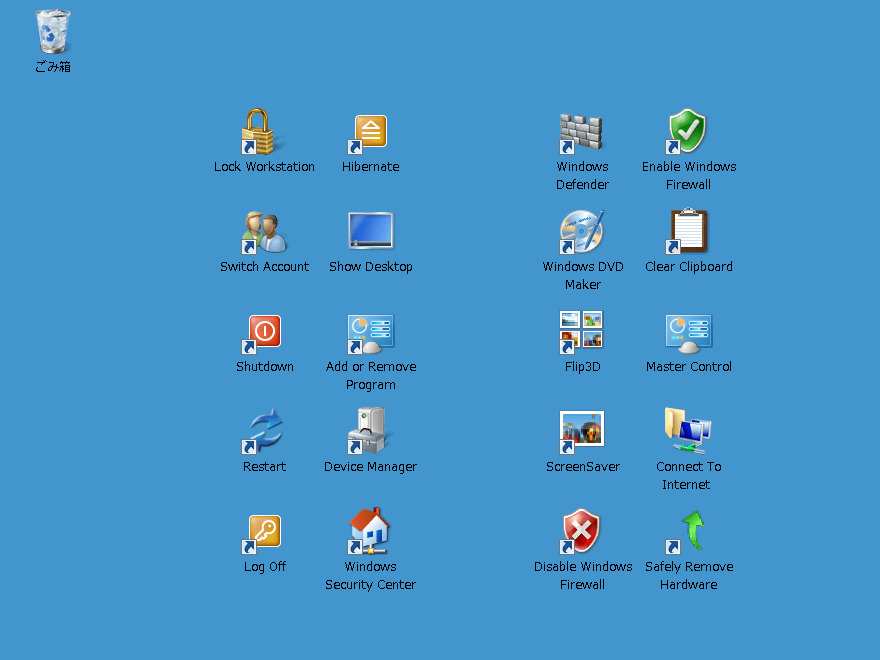Click the "Flip3D" label text
880x660 pixels.
pos(583,366)
